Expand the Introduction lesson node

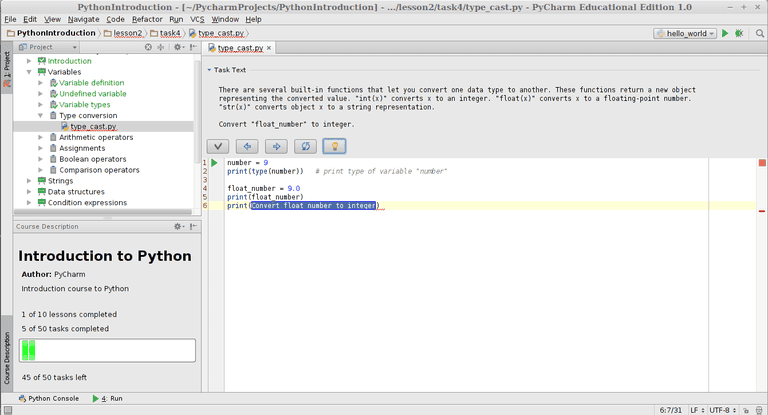pyautogui.click(x=29, y=61)
